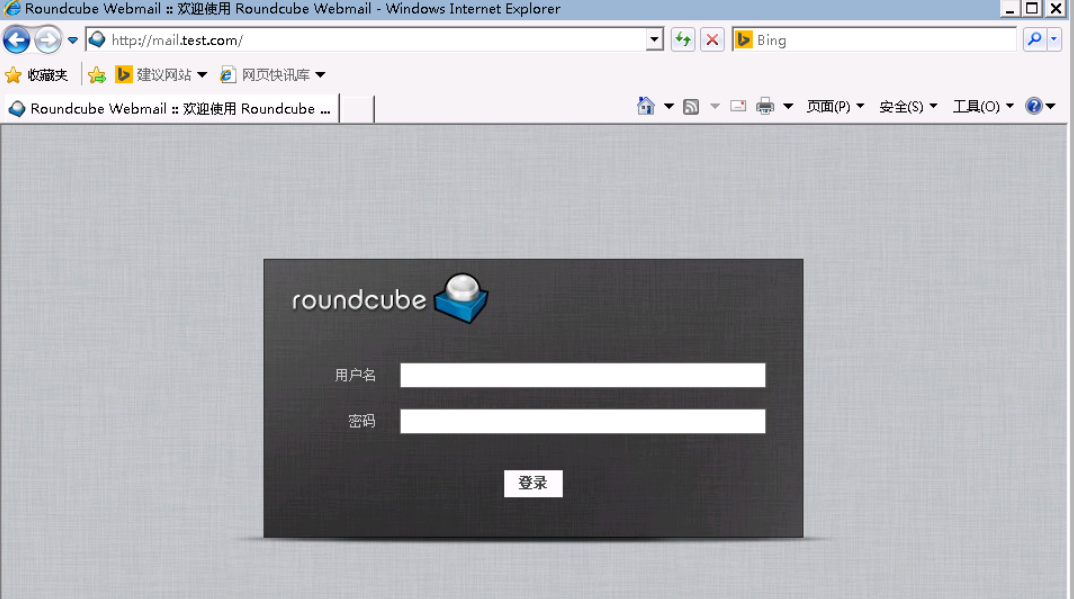Image resolution: width=1074 pixels, height=599 pixels.
Task: Click Internet Explorer icon in title bar
Action: pos(12,8)
